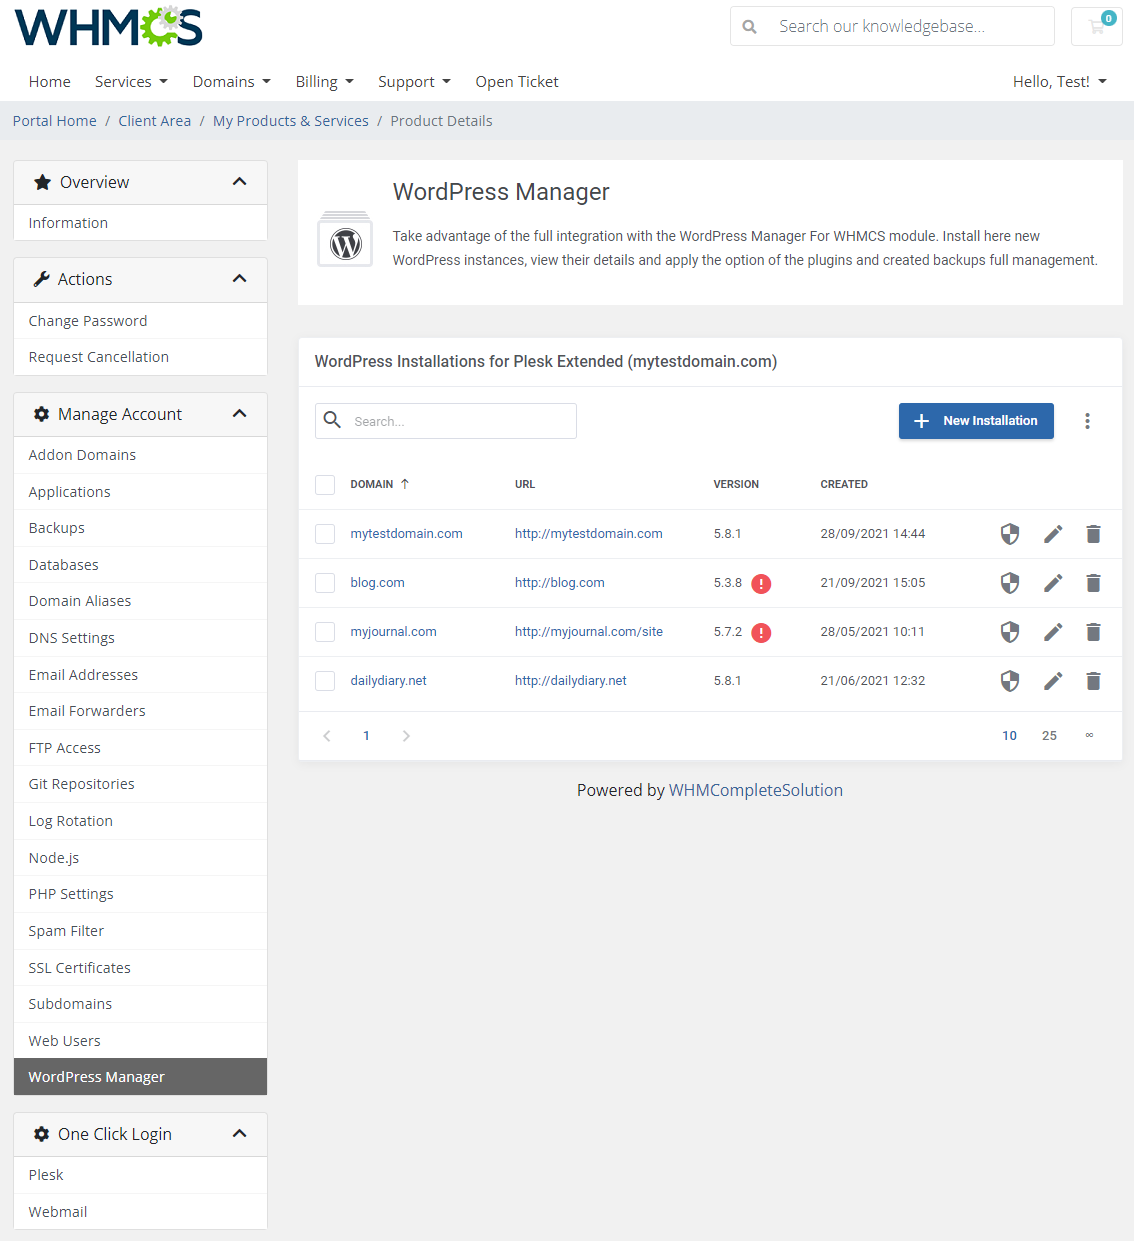Click the shield icon for mytestdomain.com

coord(1010,534)
